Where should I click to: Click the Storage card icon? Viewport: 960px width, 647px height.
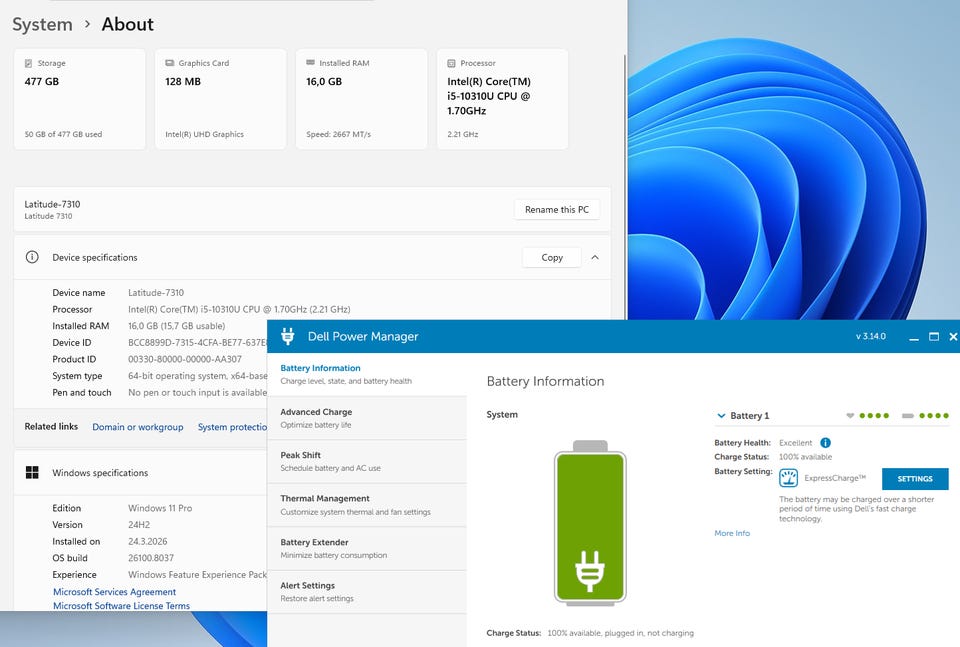tap(28, 63)
